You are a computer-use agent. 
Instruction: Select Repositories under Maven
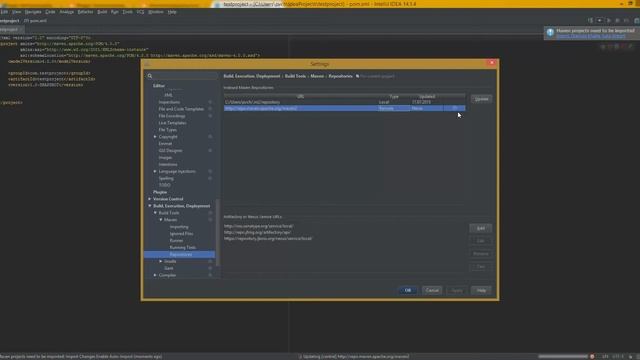180,254
